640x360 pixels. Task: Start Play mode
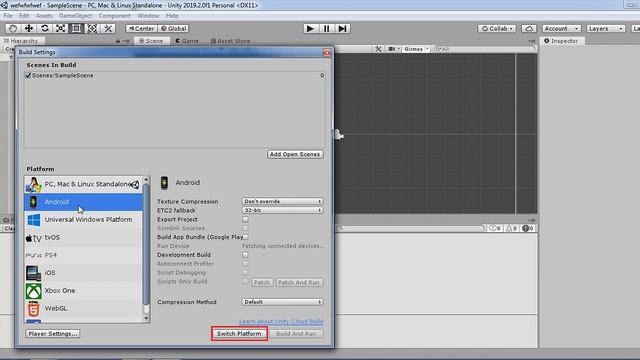tap(310, 29)
